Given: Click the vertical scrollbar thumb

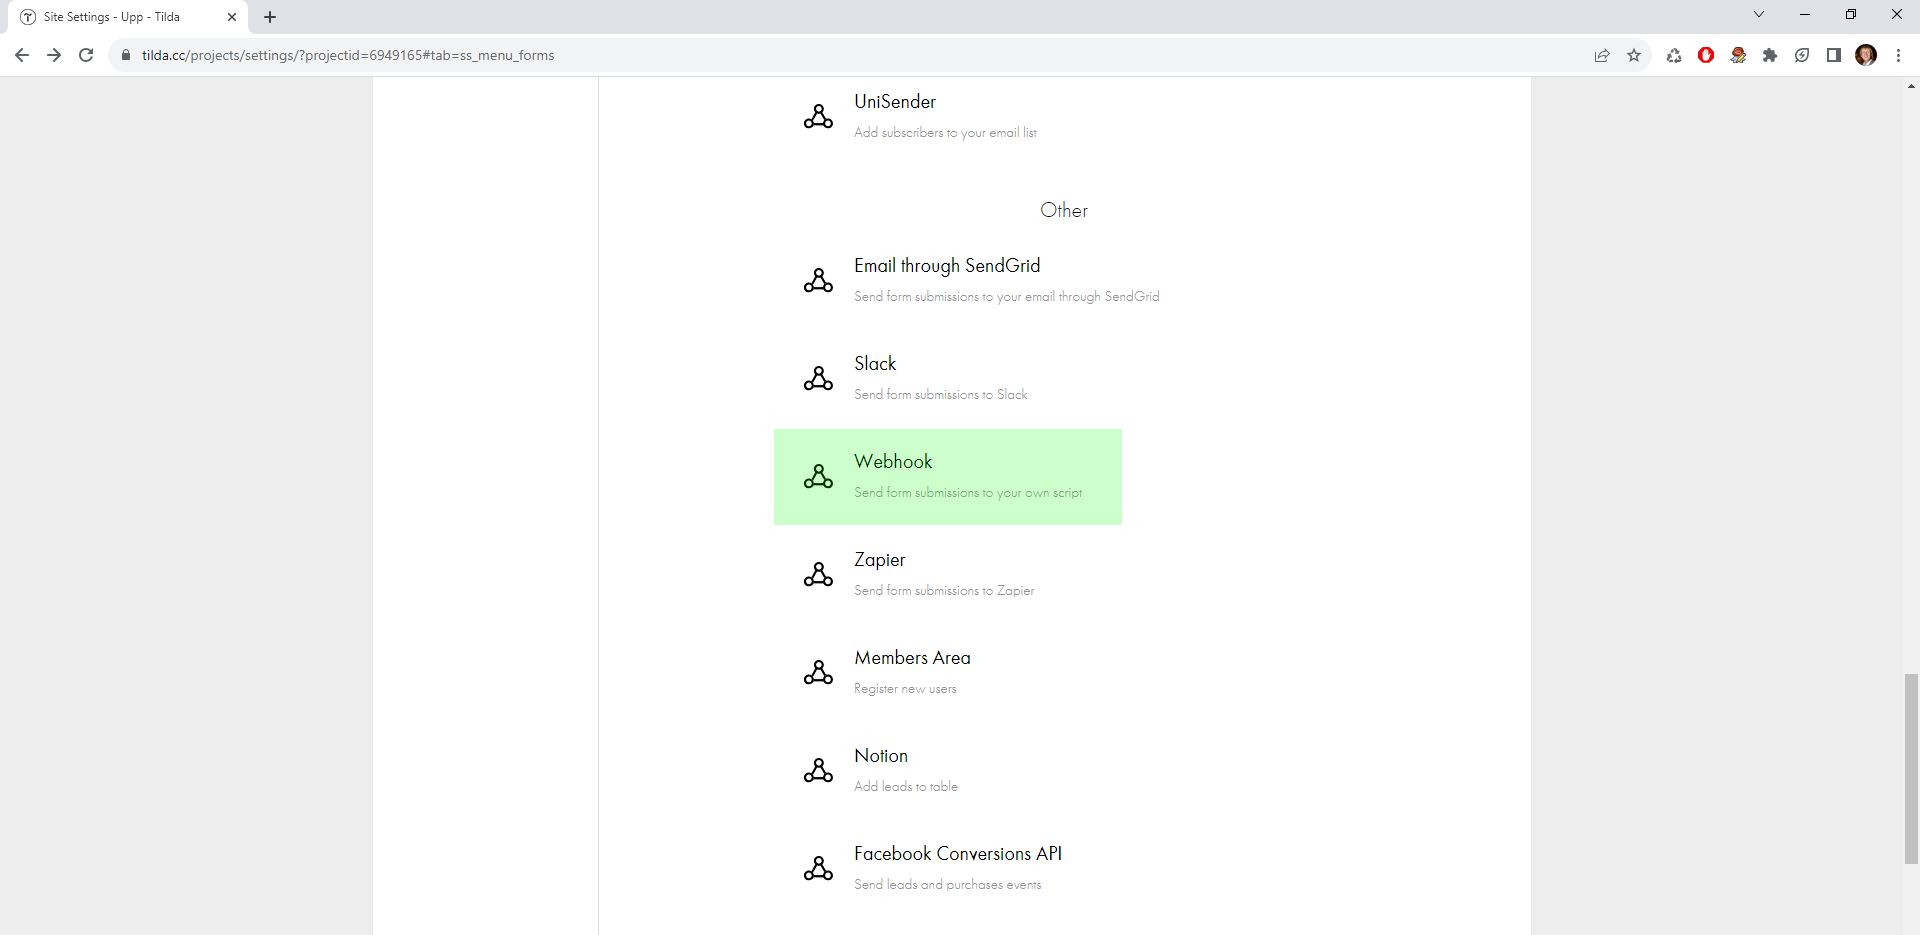Looking at the screenshot, I should (x=1911, y=768).
